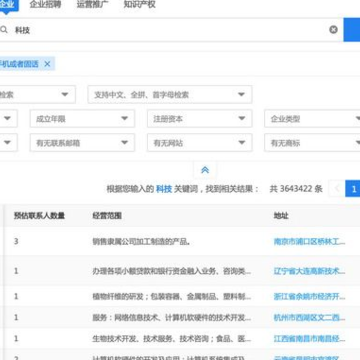
Task: Switch to the 企业招聘 tab
Action: point(45,4)
